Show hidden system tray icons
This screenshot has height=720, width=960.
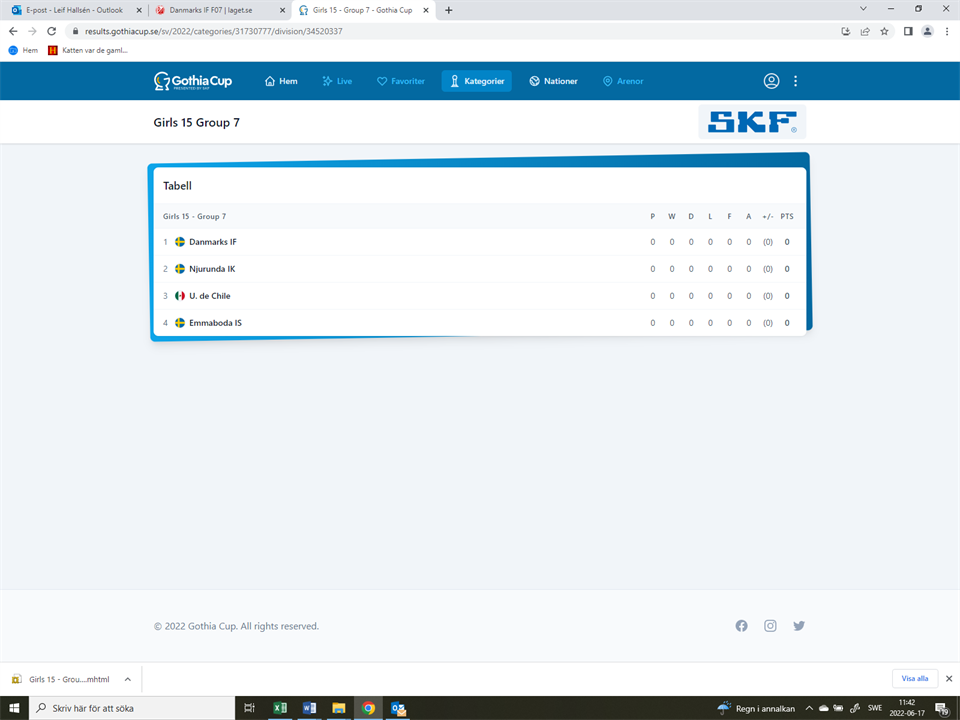[x=808, y=708]
